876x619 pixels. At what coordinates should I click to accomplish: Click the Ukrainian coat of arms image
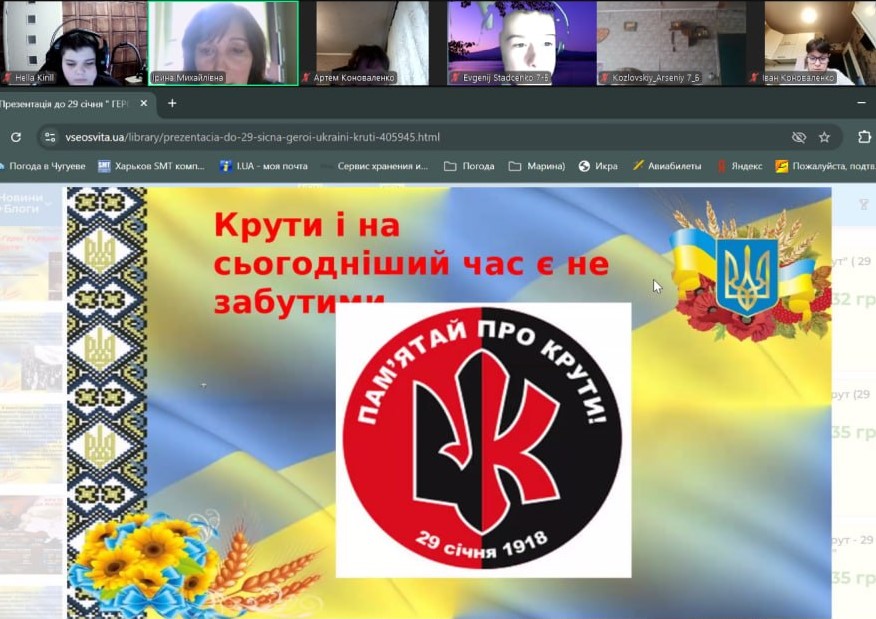[x=748, y=278]
